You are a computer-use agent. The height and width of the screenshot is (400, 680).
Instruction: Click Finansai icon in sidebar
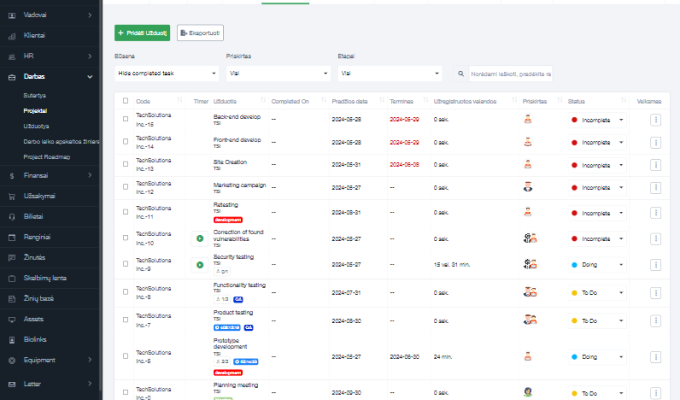(x=10, y=175)
